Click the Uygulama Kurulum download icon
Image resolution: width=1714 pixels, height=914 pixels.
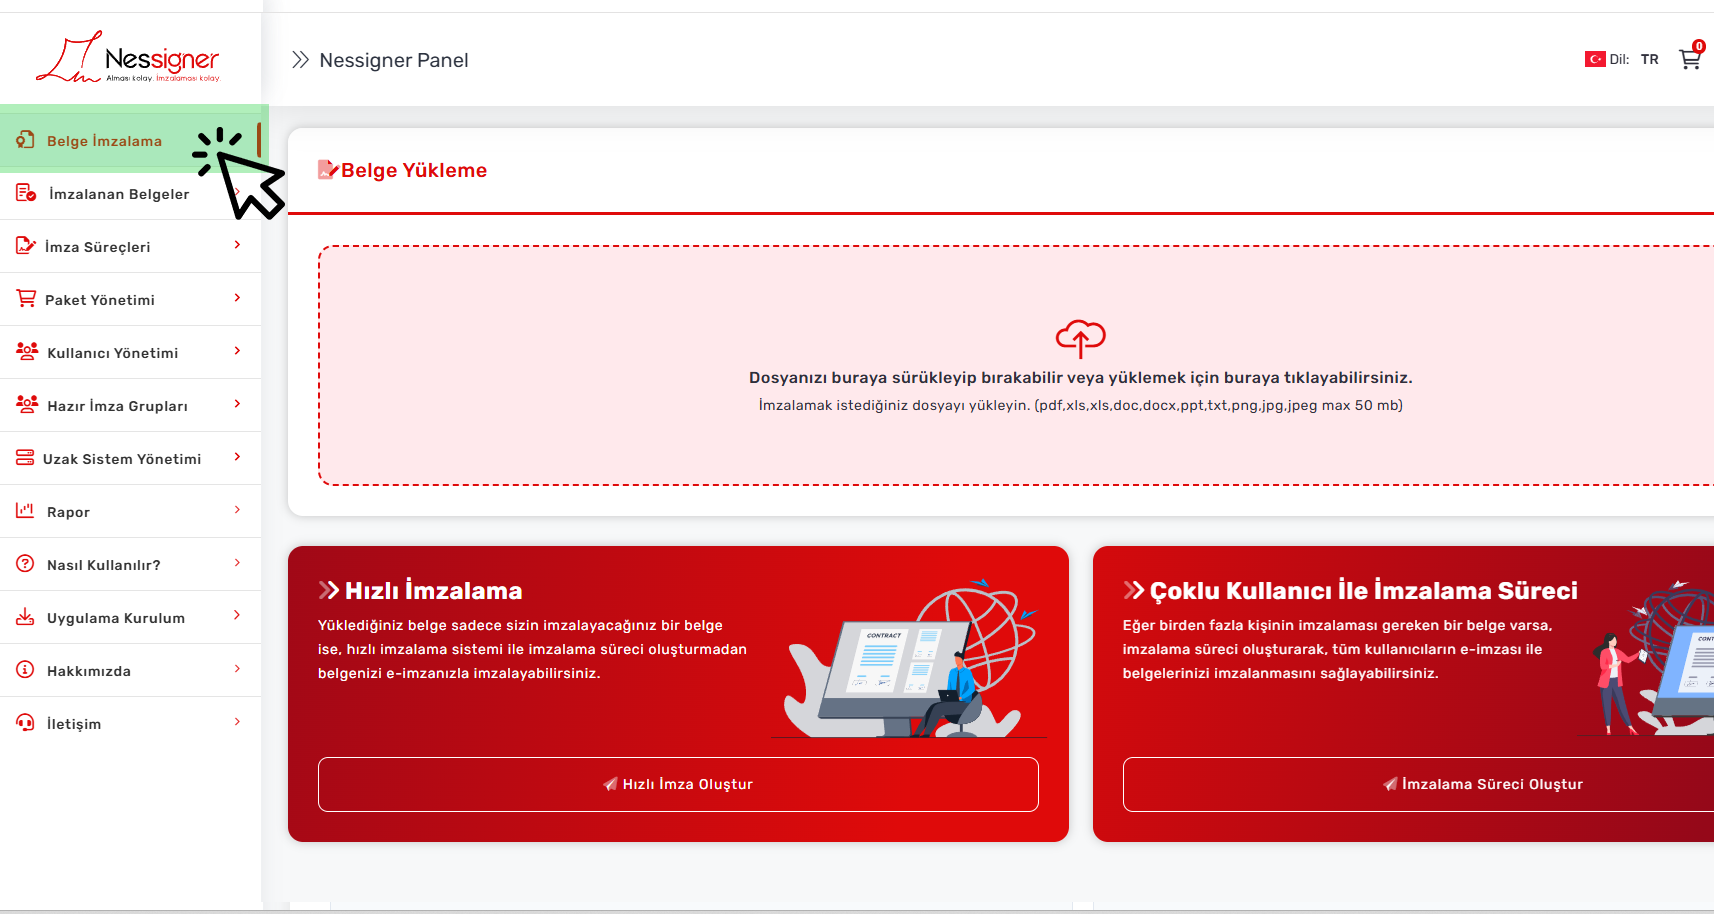(25, 617)
